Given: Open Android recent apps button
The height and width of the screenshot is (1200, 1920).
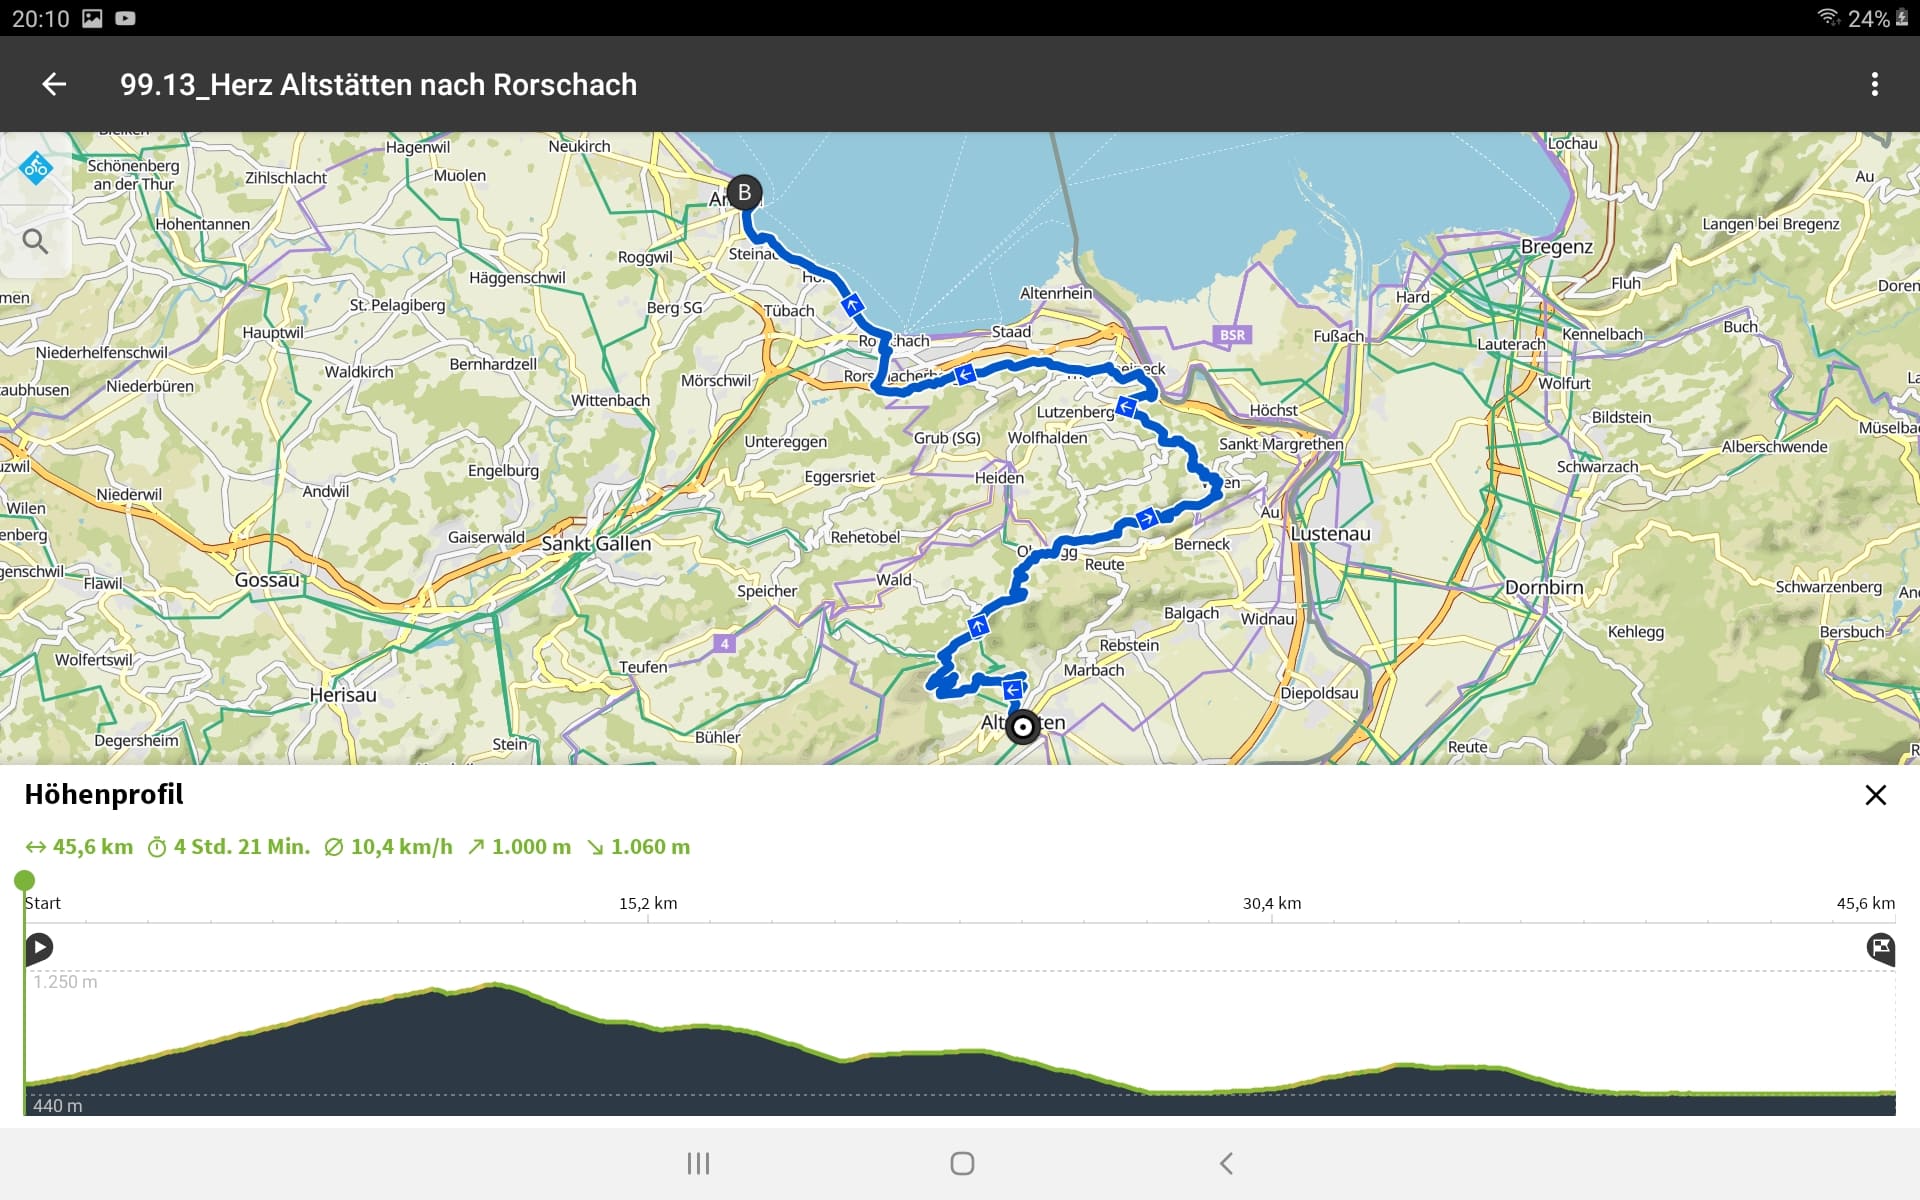Looking at the screenshot, I should pyautogui.click(x=698, y=1163).
